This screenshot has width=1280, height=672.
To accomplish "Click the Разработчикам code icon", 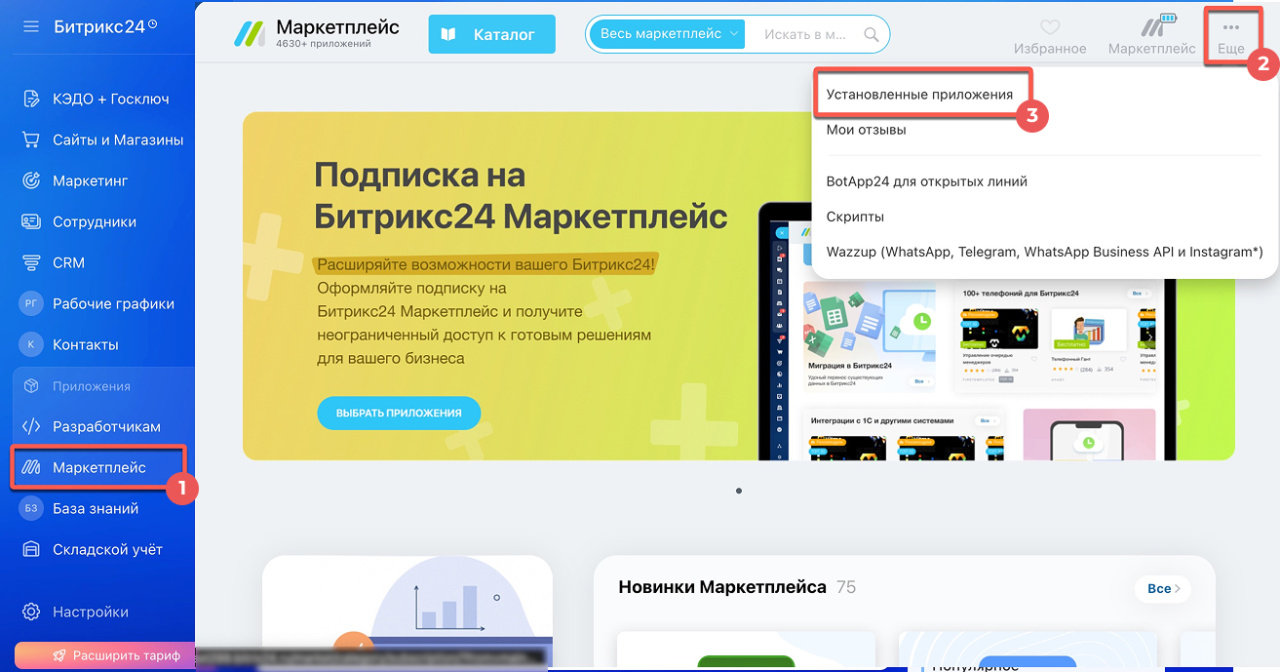I will click(x=31, y=427).
